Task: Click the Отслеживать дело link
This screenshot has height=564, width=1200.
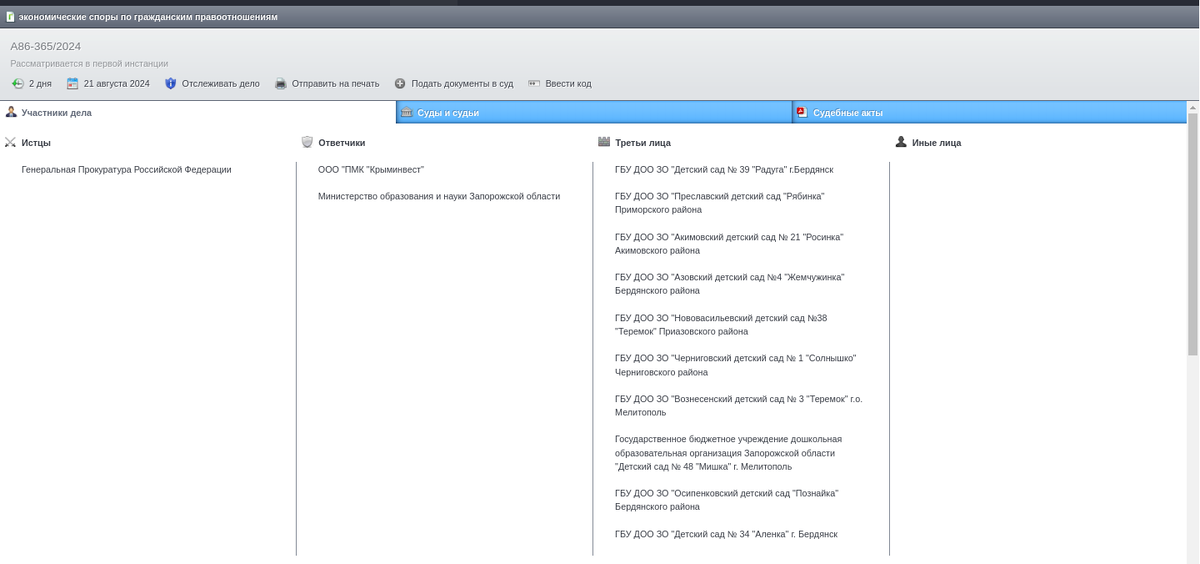Action: pos(220,84)
